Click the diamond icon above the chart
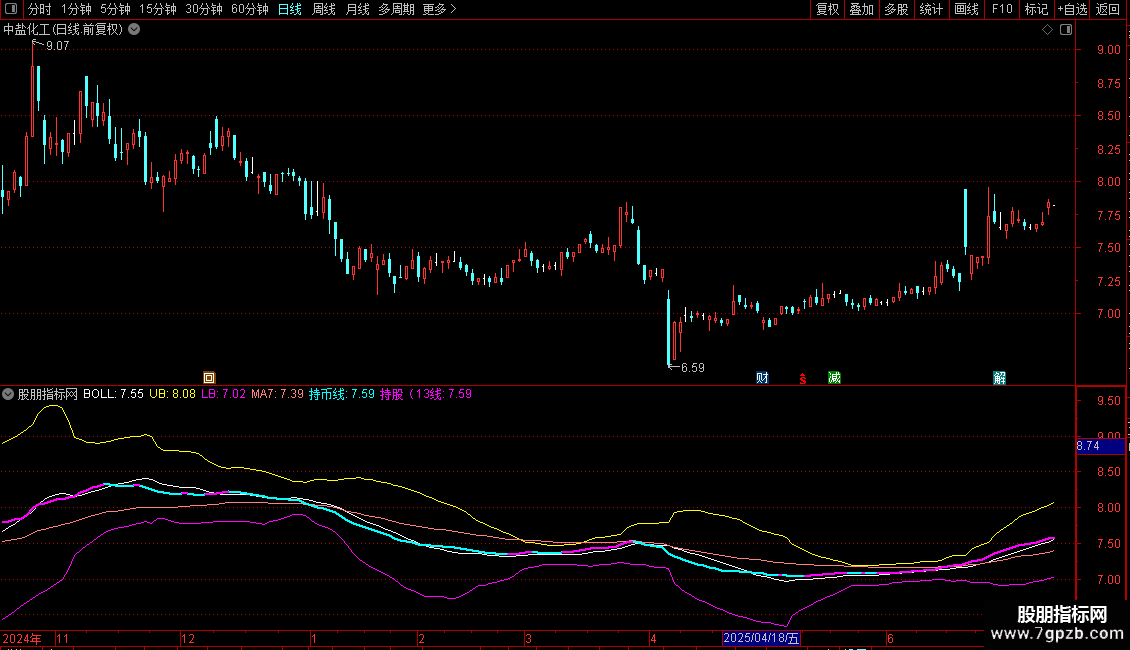This screenshot has height=650, width=1130. 1048,30
